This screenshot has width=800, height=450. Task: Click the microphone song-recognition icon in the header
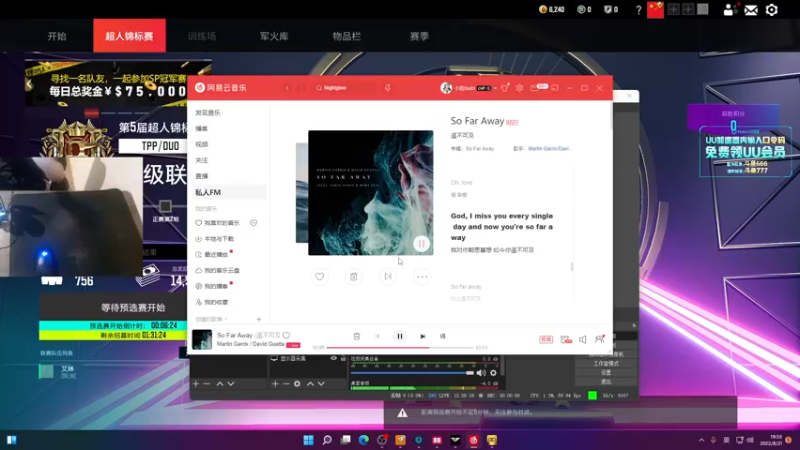coord(387,88)
